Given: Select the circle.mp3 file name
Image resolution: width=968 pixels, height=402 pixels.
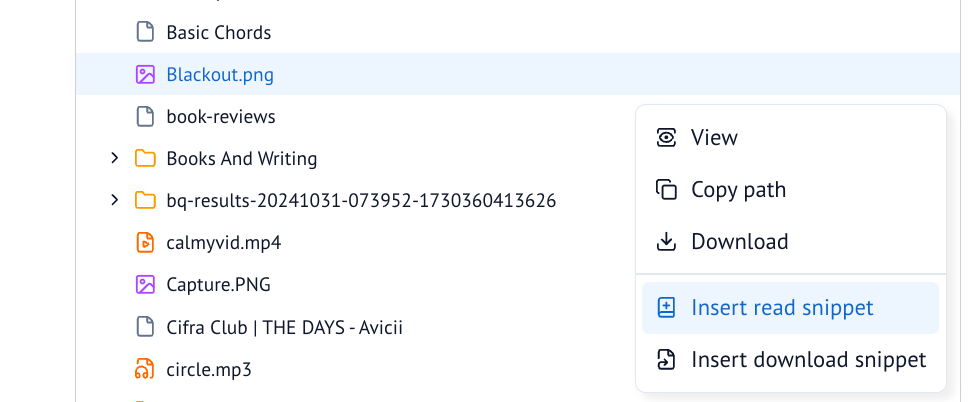Looking at the screenshot, I should (209, 370).
